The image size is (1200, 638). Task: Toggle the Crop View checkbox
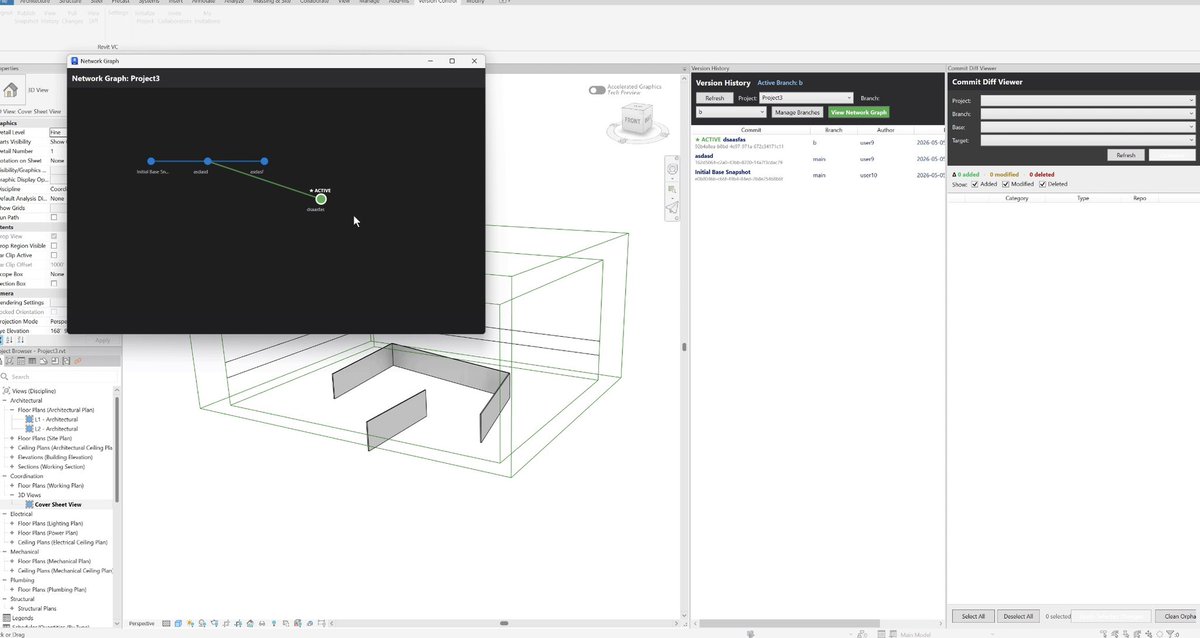(x=54, y=236)
